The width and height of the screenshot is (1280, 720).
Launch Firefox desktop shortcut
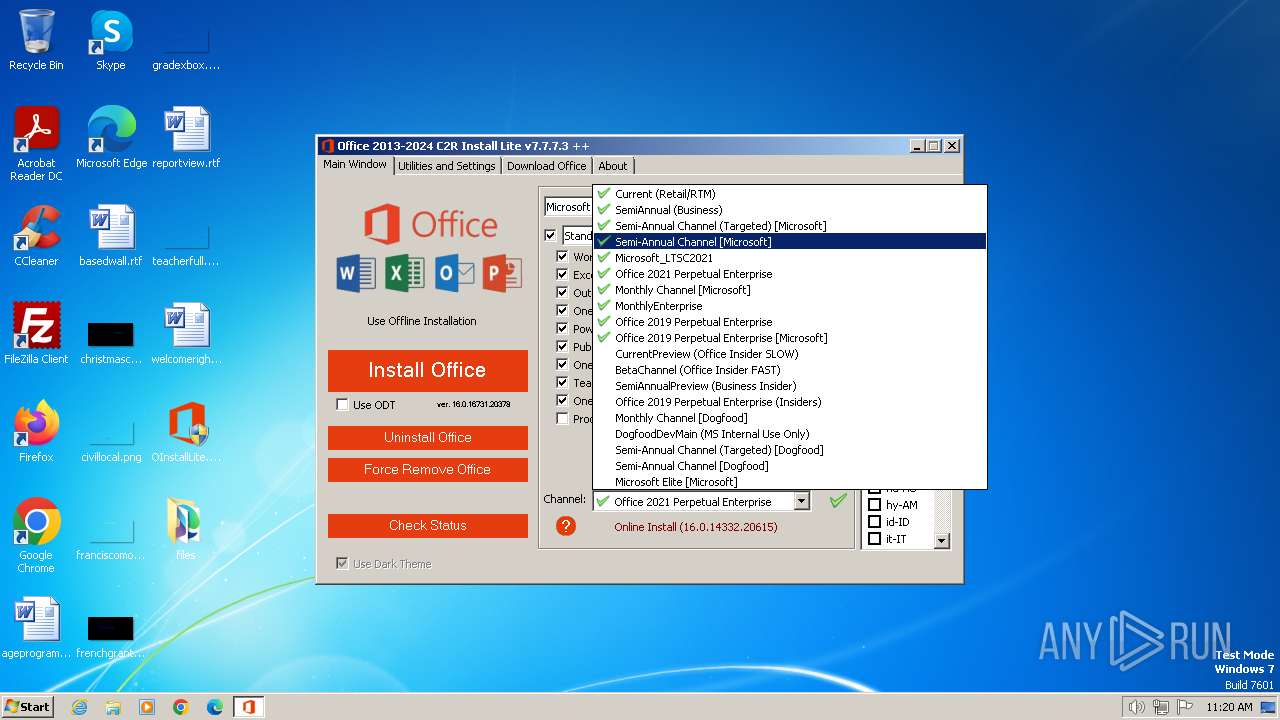pos(36,432)
